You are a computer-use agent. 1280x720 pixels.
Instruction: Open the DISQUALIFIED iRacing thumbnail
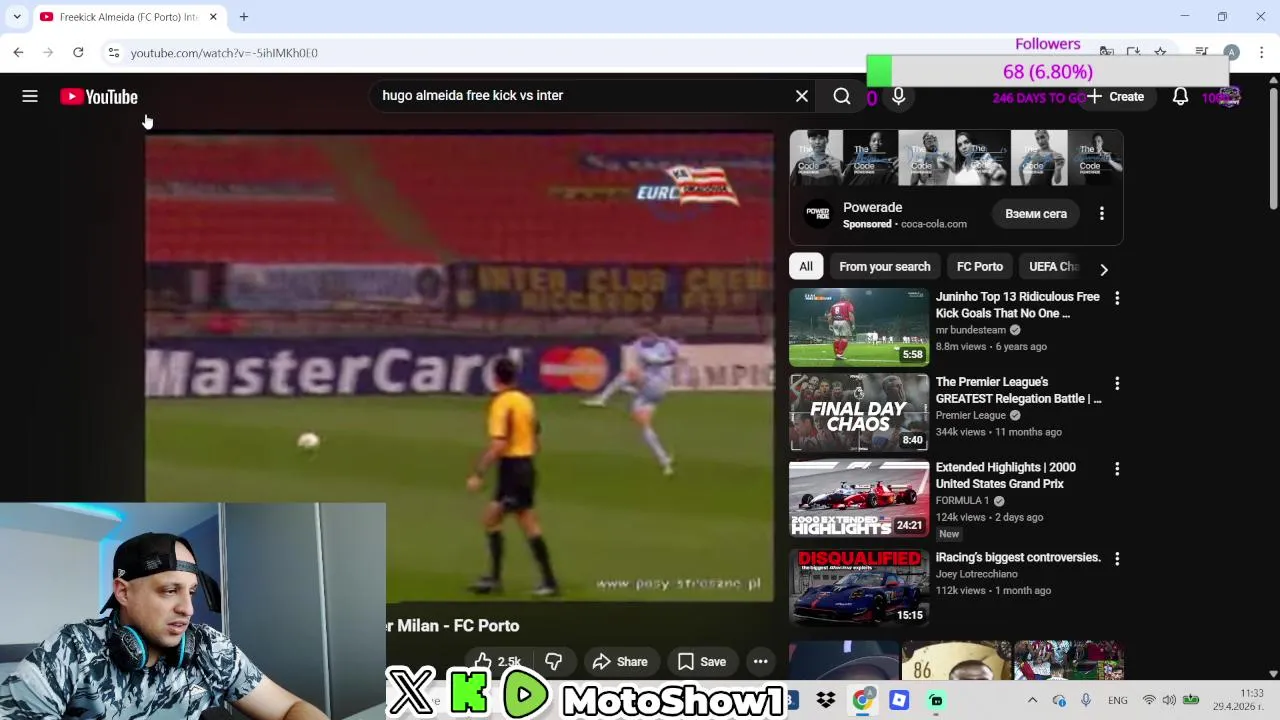(x=859, y=586)
